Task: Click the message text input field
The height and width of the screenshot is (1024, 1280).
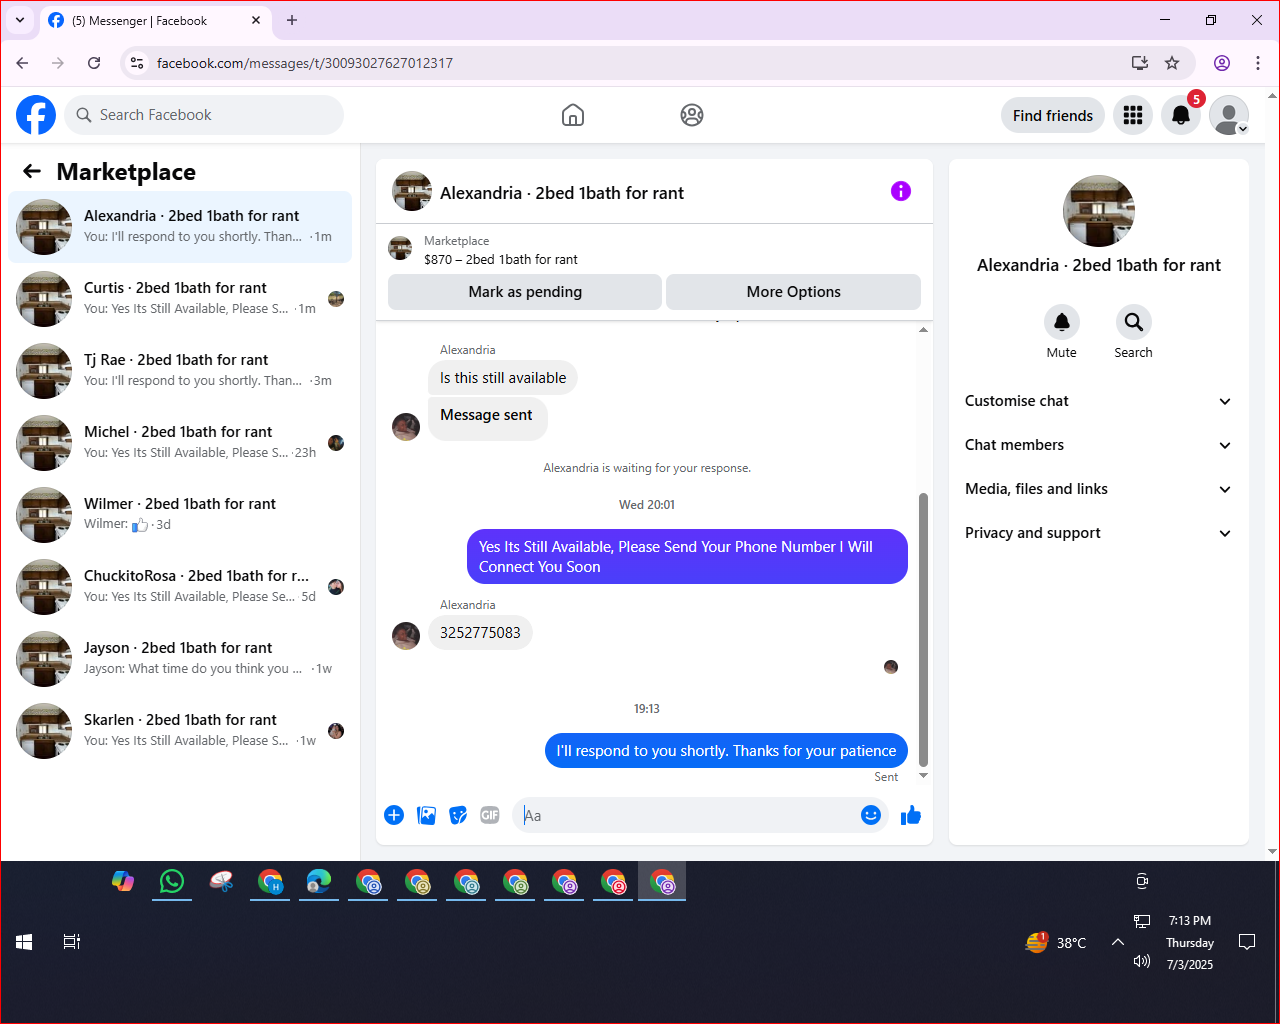Action: pos(688,815)
